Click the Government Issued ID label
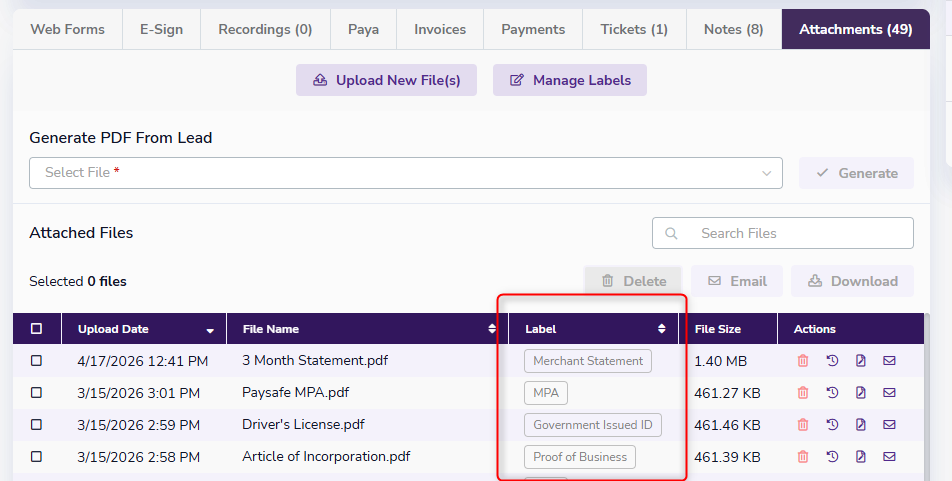 coord(593,425)
